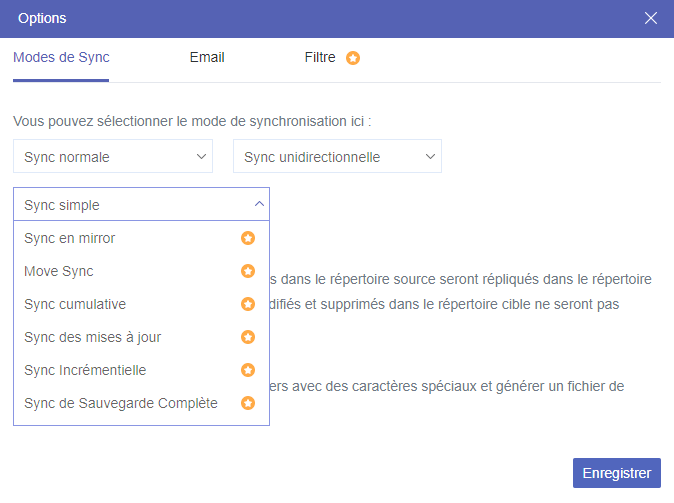Click star icon beside Sync Incrémentielle
This screenshot has height=503, width=674.
pyautogui.click(x=248, y=370)
